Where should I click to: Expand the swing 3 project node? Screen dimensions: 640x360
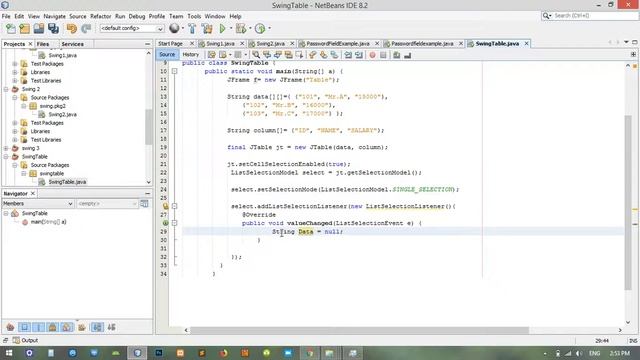pyautogui.click(x=6, y=148)
